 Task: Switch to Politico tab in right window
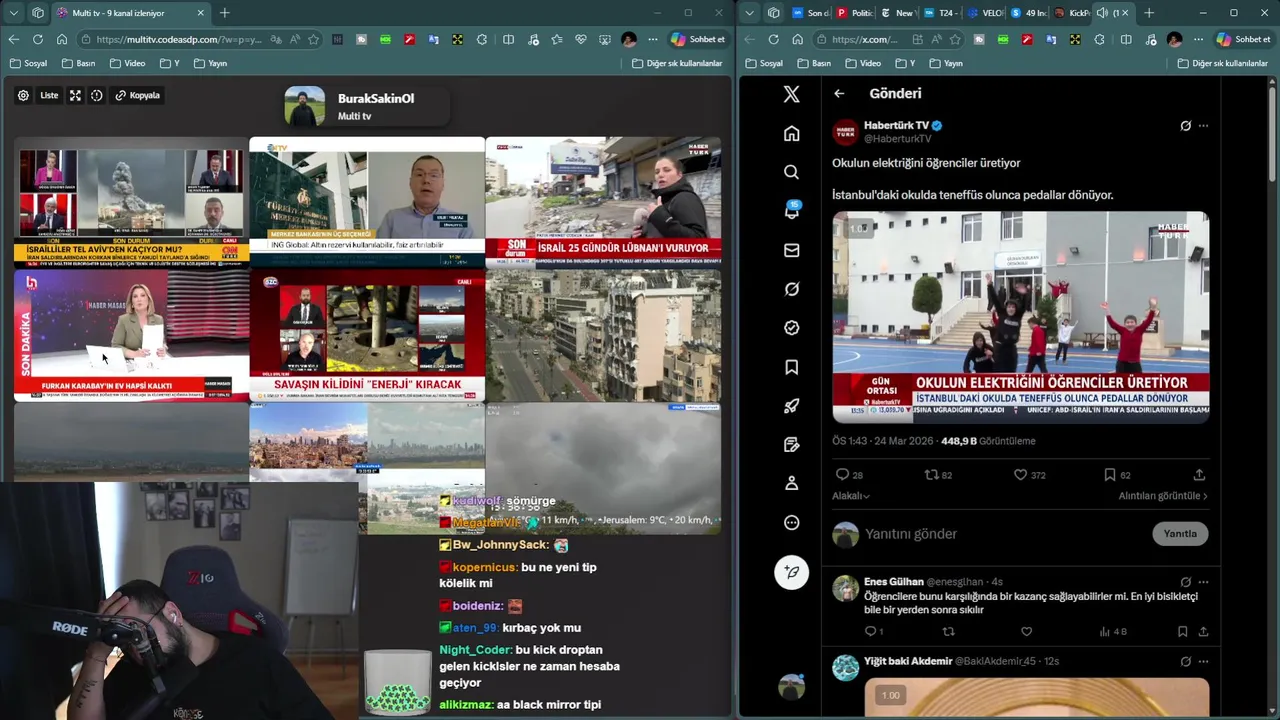pos(855,13)
